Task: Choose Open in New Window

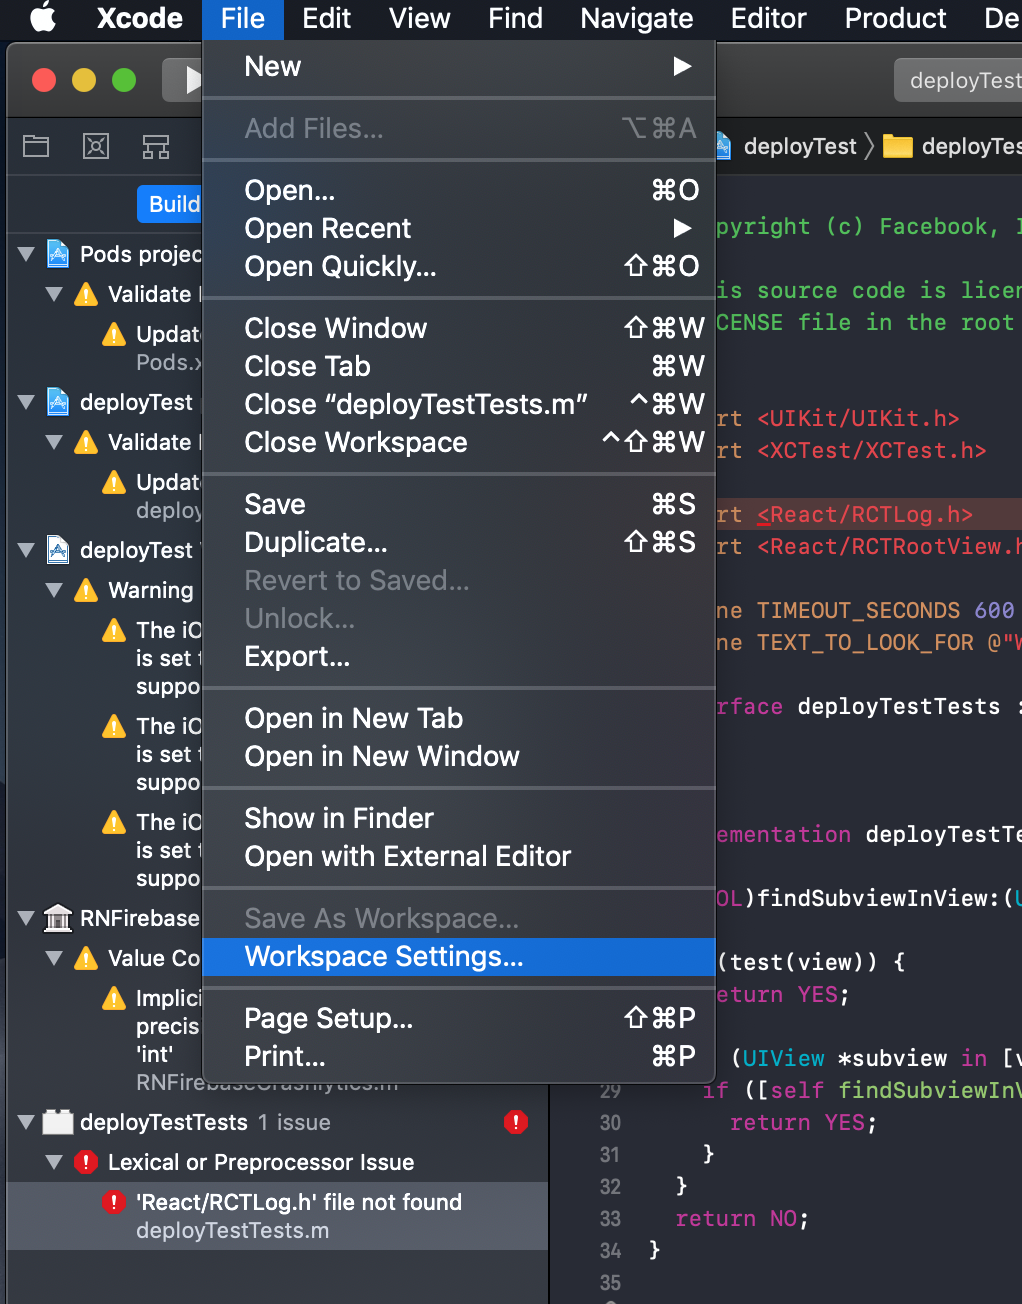Action: (x=459, y=757)
